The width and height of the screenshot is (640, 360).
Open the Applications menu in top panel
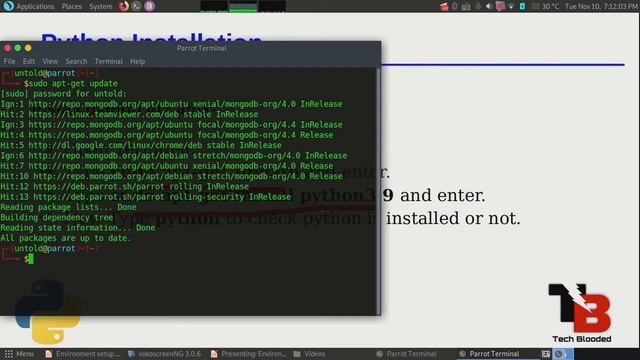(35, 7)
